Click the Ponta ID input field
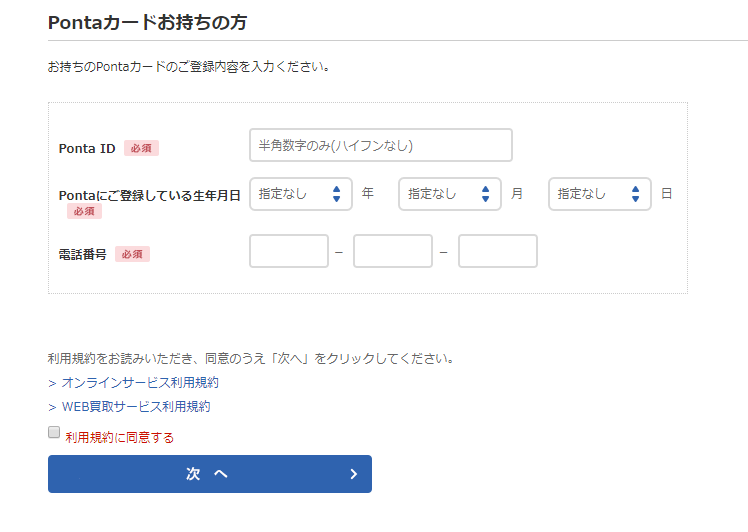The image size is (748, 532). tap(380, 145)
